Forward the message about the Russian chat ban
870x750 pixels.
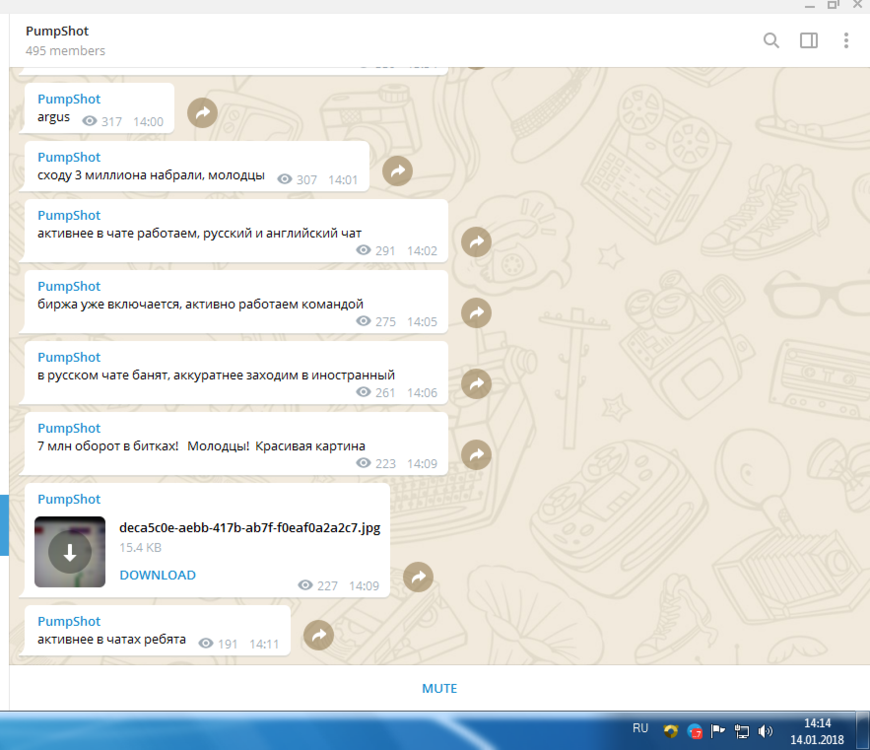click(476, 383)
